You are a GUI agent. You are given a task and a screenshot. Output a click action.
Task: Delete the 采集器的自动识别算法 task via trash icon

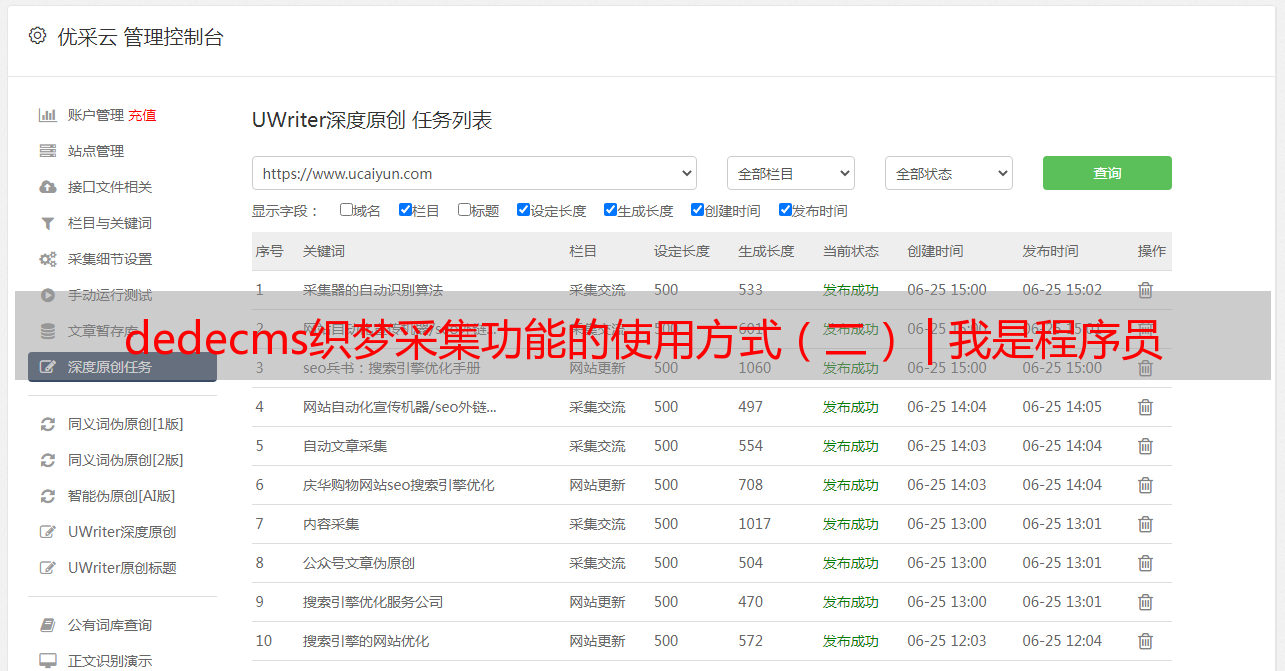click(1146, 290)
